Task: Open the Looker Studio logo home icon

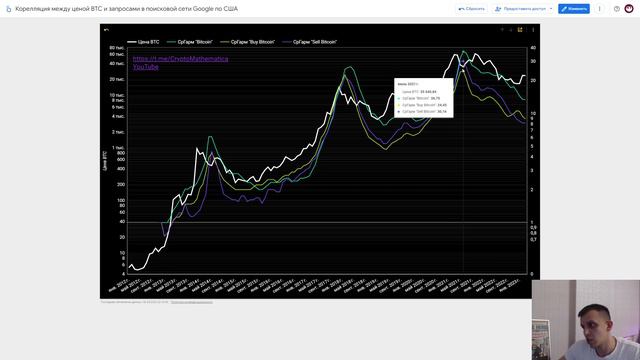Action: pyautogui.click(x=8, y=9)
